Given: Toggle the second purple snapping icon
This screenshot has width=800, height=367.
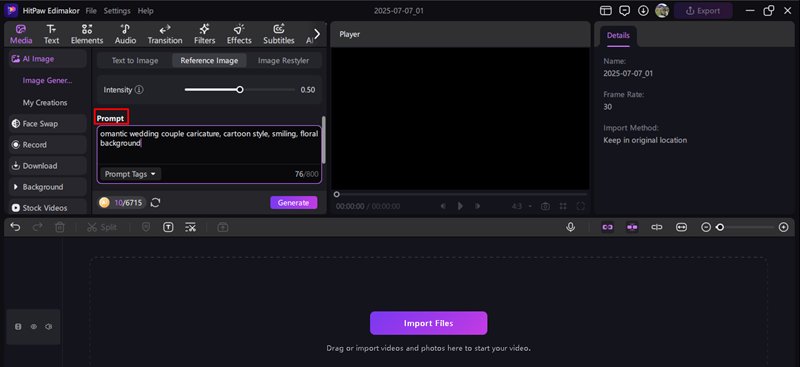Looking at the screenshot, I should click(x=632, y=227).
